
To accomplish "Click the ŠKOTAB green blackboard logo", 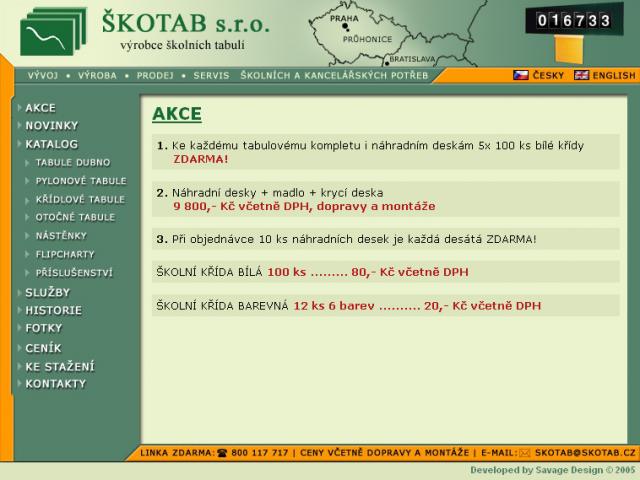I will pos(53,31).
